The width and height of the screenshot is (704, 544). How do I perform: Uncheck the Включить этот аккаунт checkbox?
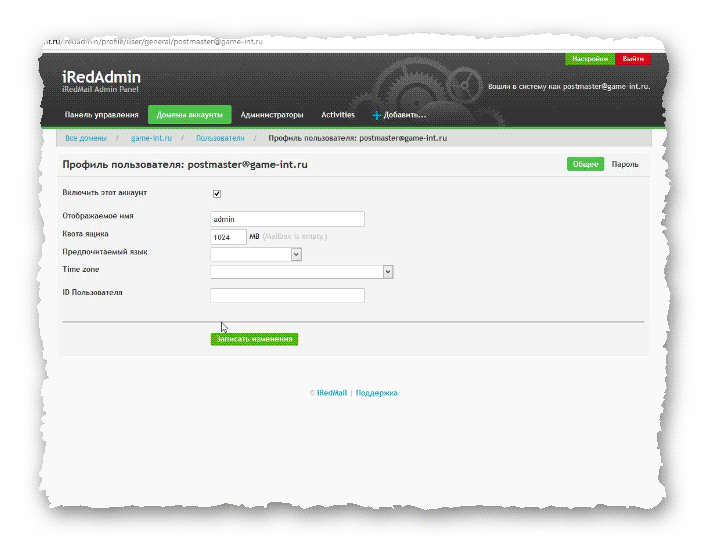[x=217, y=193]
